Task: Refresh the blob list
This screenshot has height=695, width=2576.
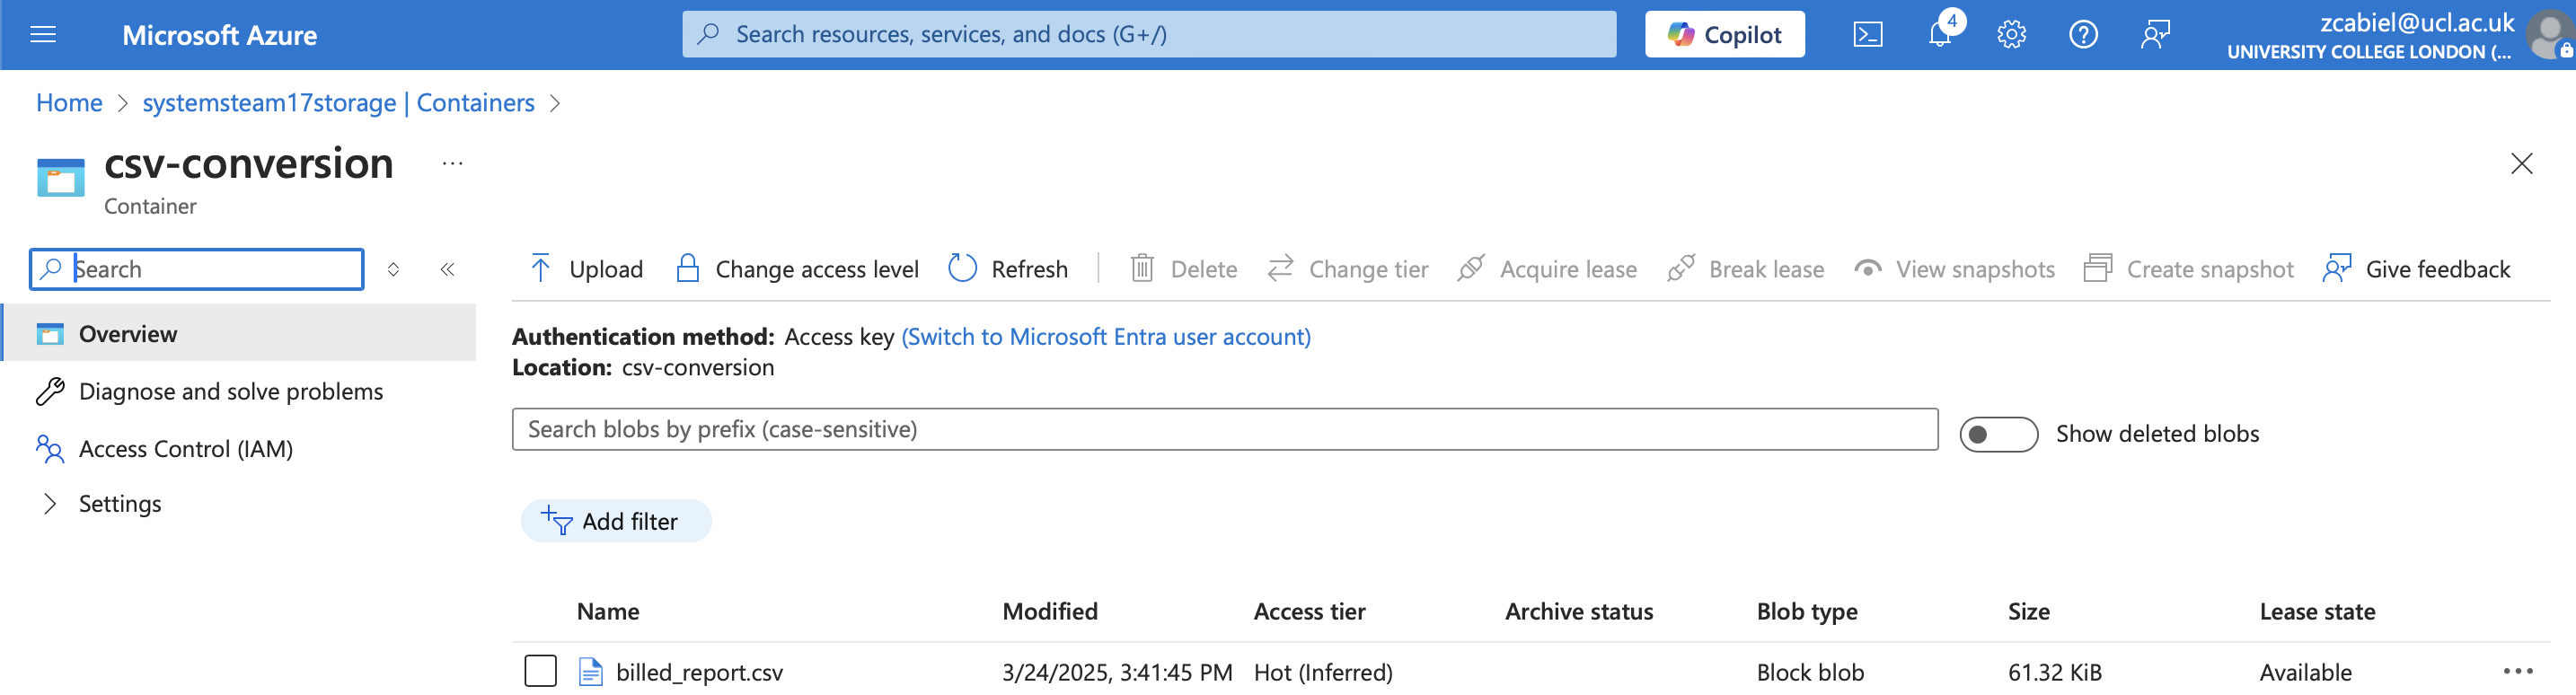Action: [x=1008, y=269]
